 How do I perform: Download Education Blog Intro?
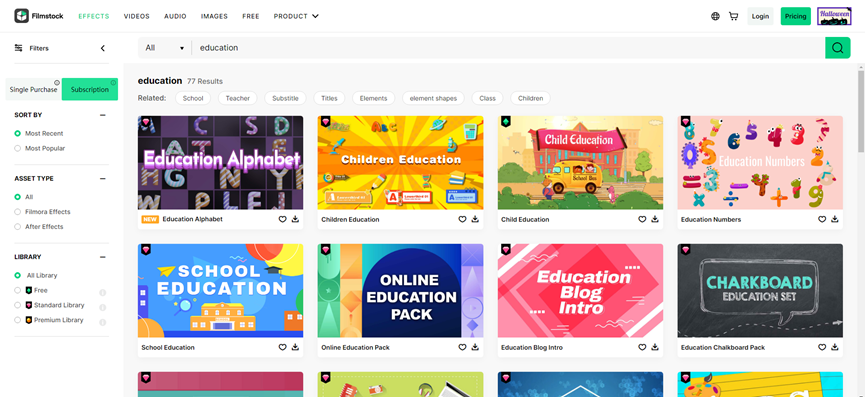tap(655, 347)
